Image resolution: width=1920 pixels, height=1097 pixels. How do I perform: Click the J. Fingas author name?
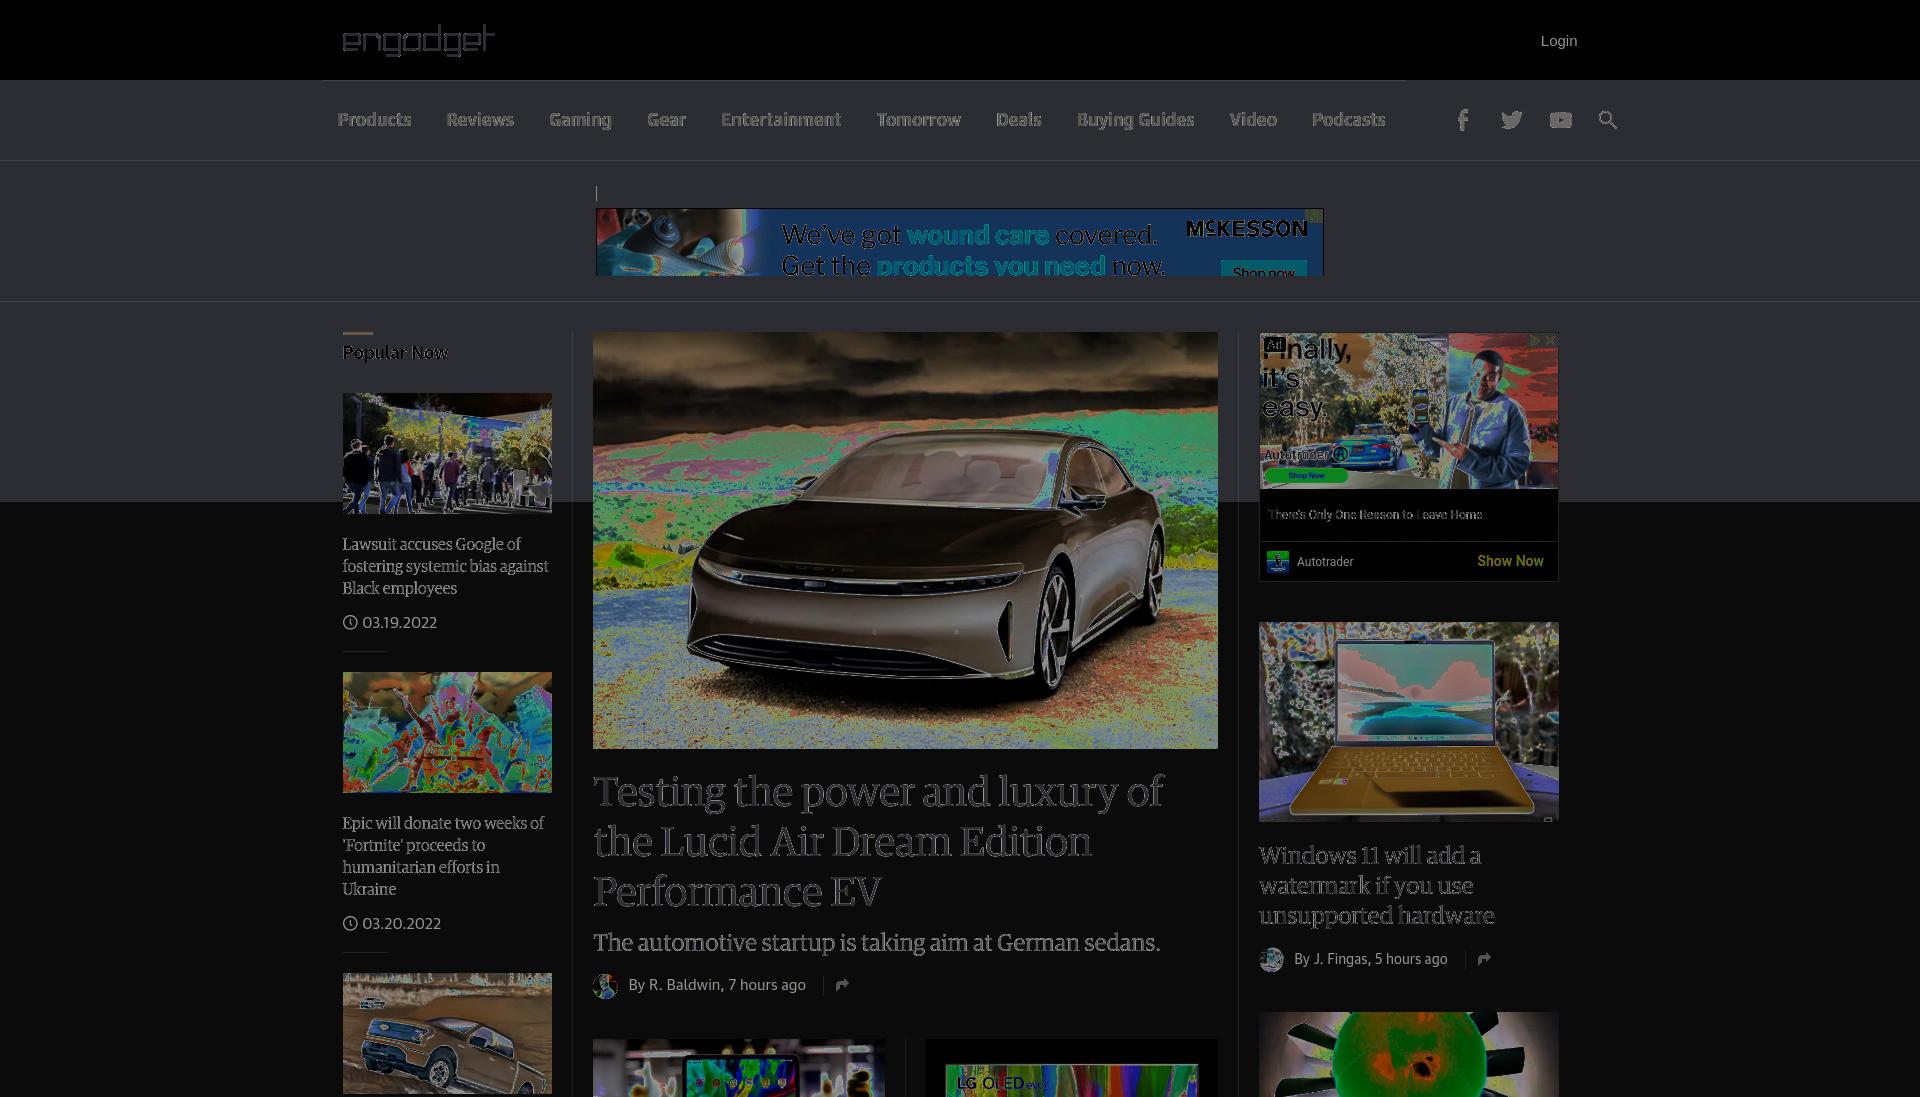click(x=1340, y=959)
